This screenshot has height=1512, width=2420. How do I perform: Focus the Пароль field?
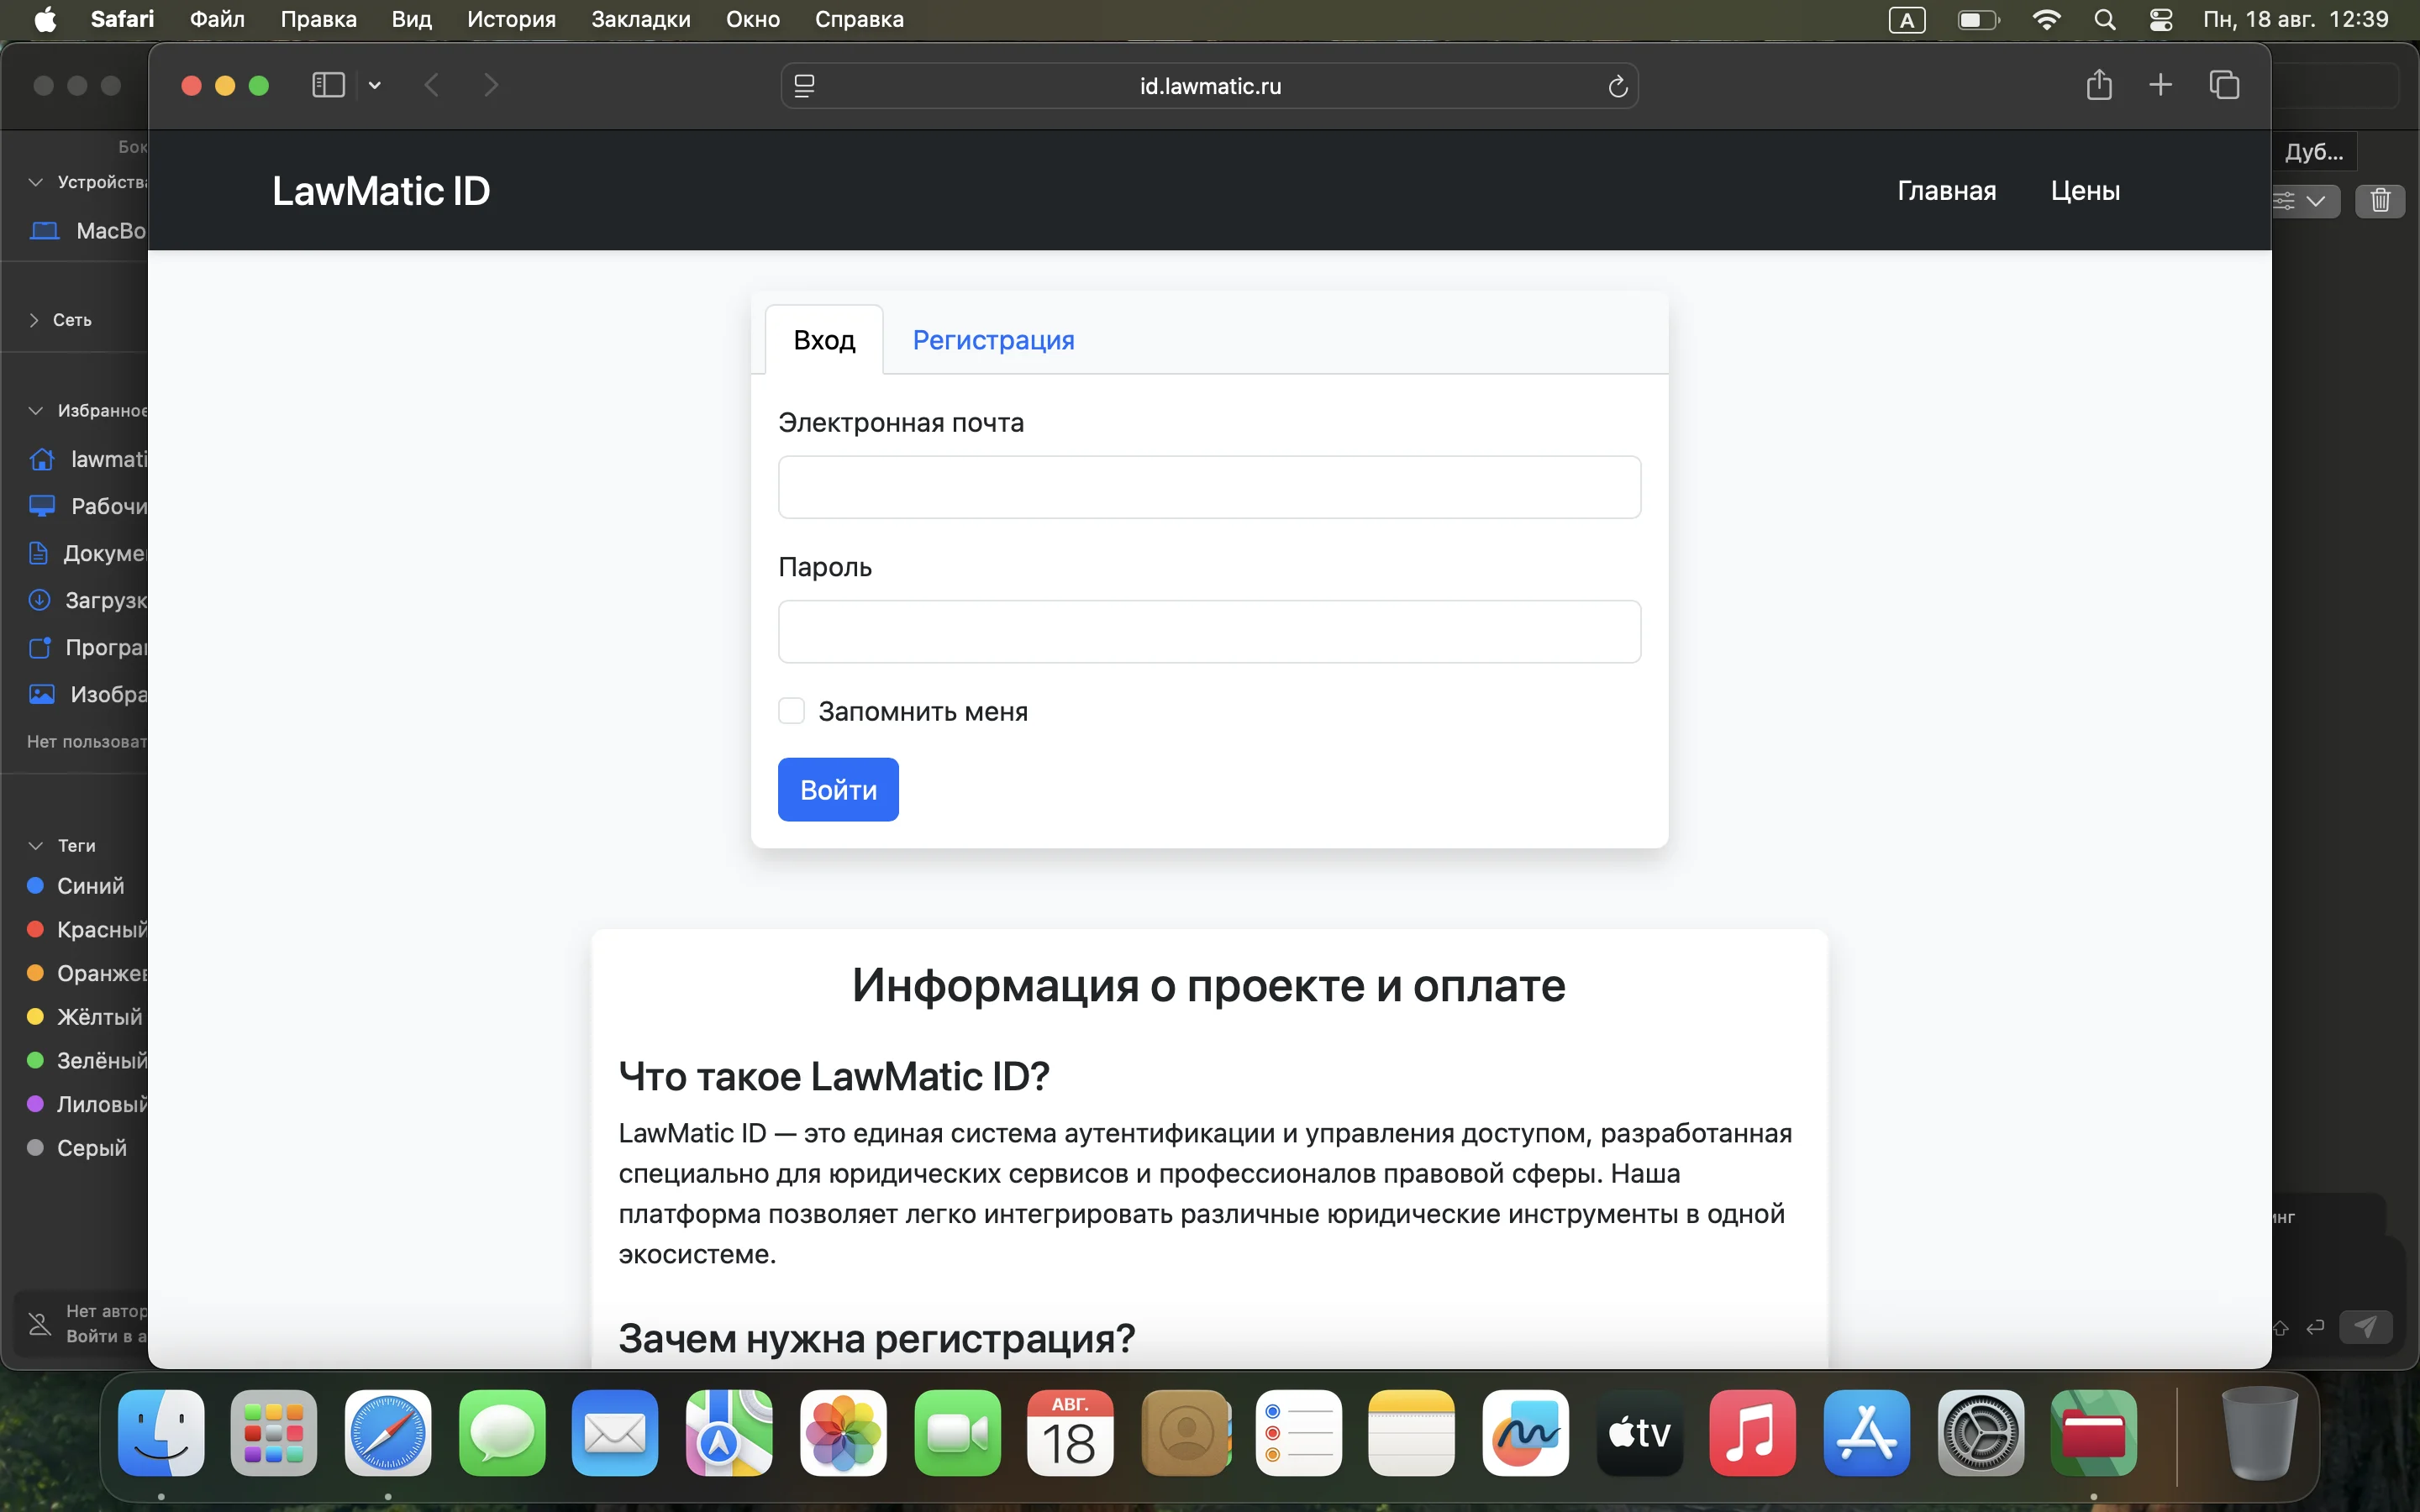(x=1209, y=631)
